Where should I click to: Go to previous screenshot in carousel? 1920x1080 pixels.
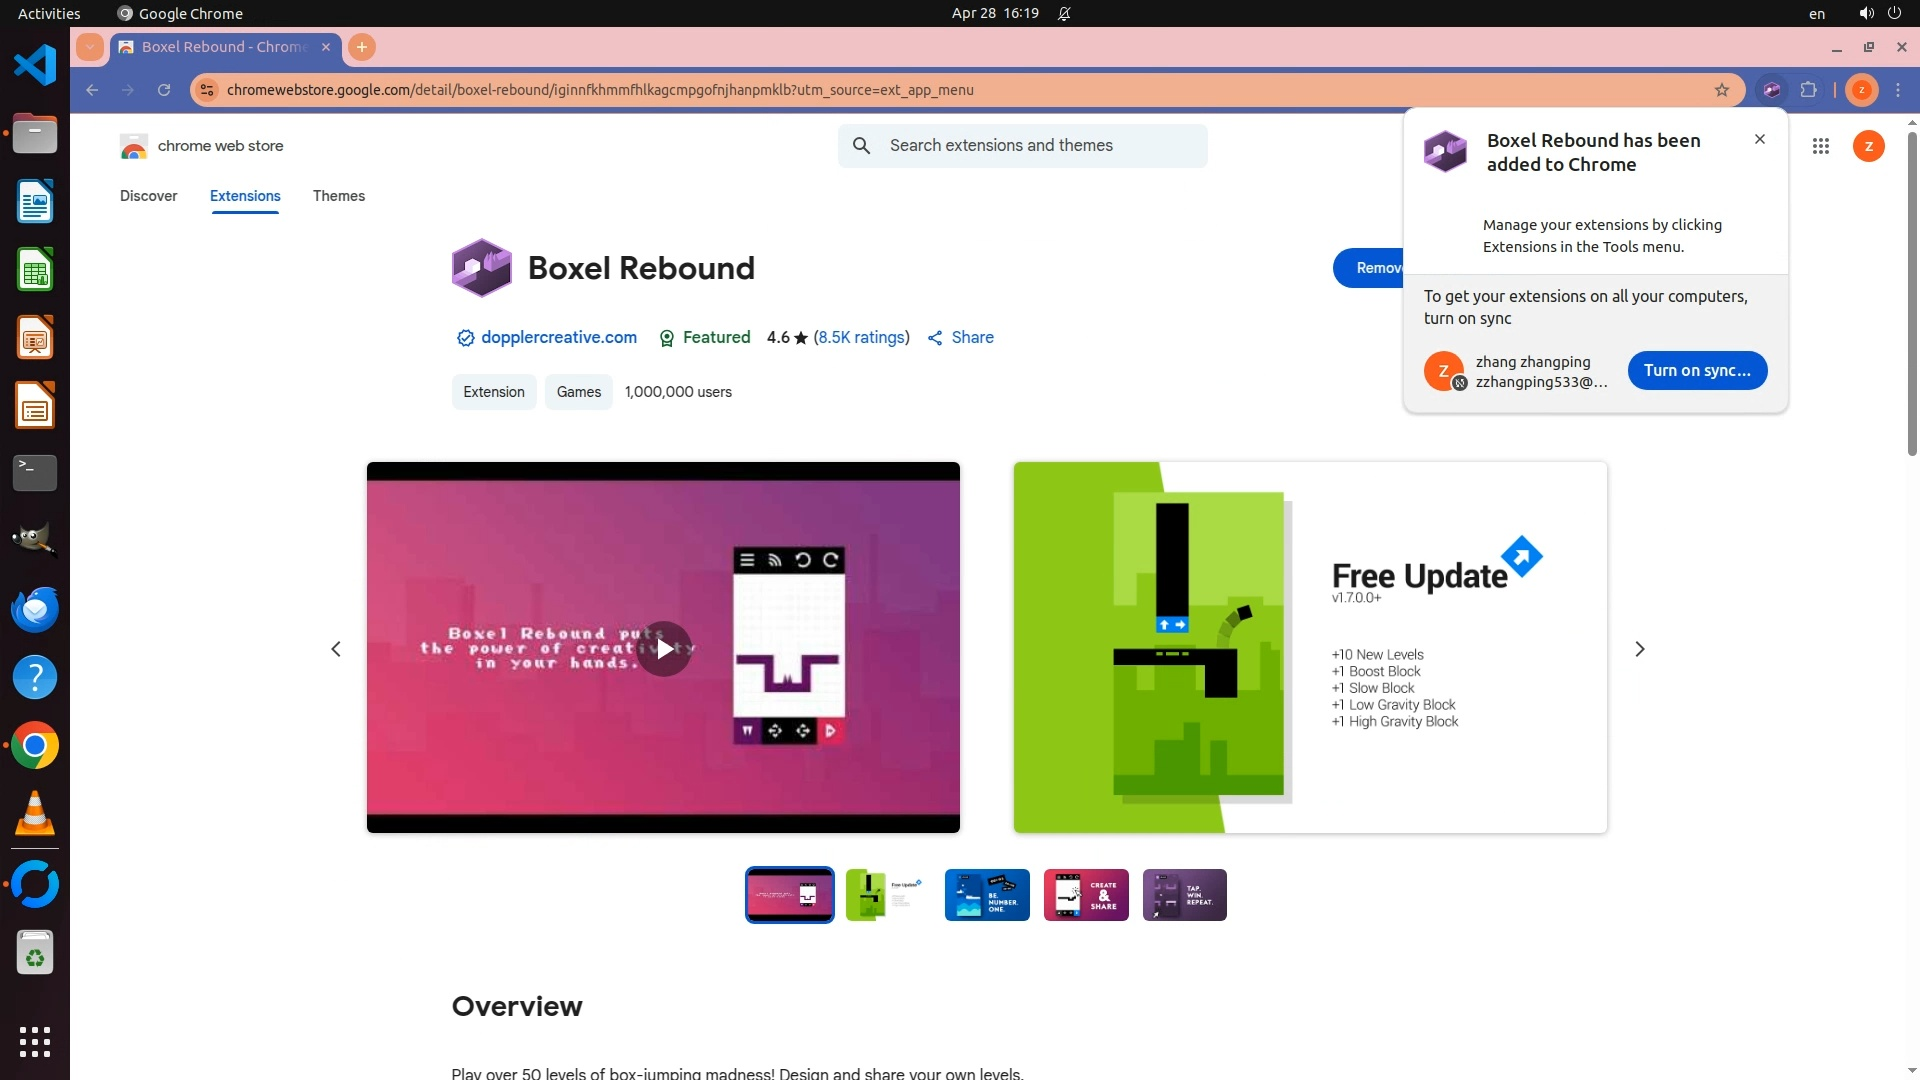point(336,649)
